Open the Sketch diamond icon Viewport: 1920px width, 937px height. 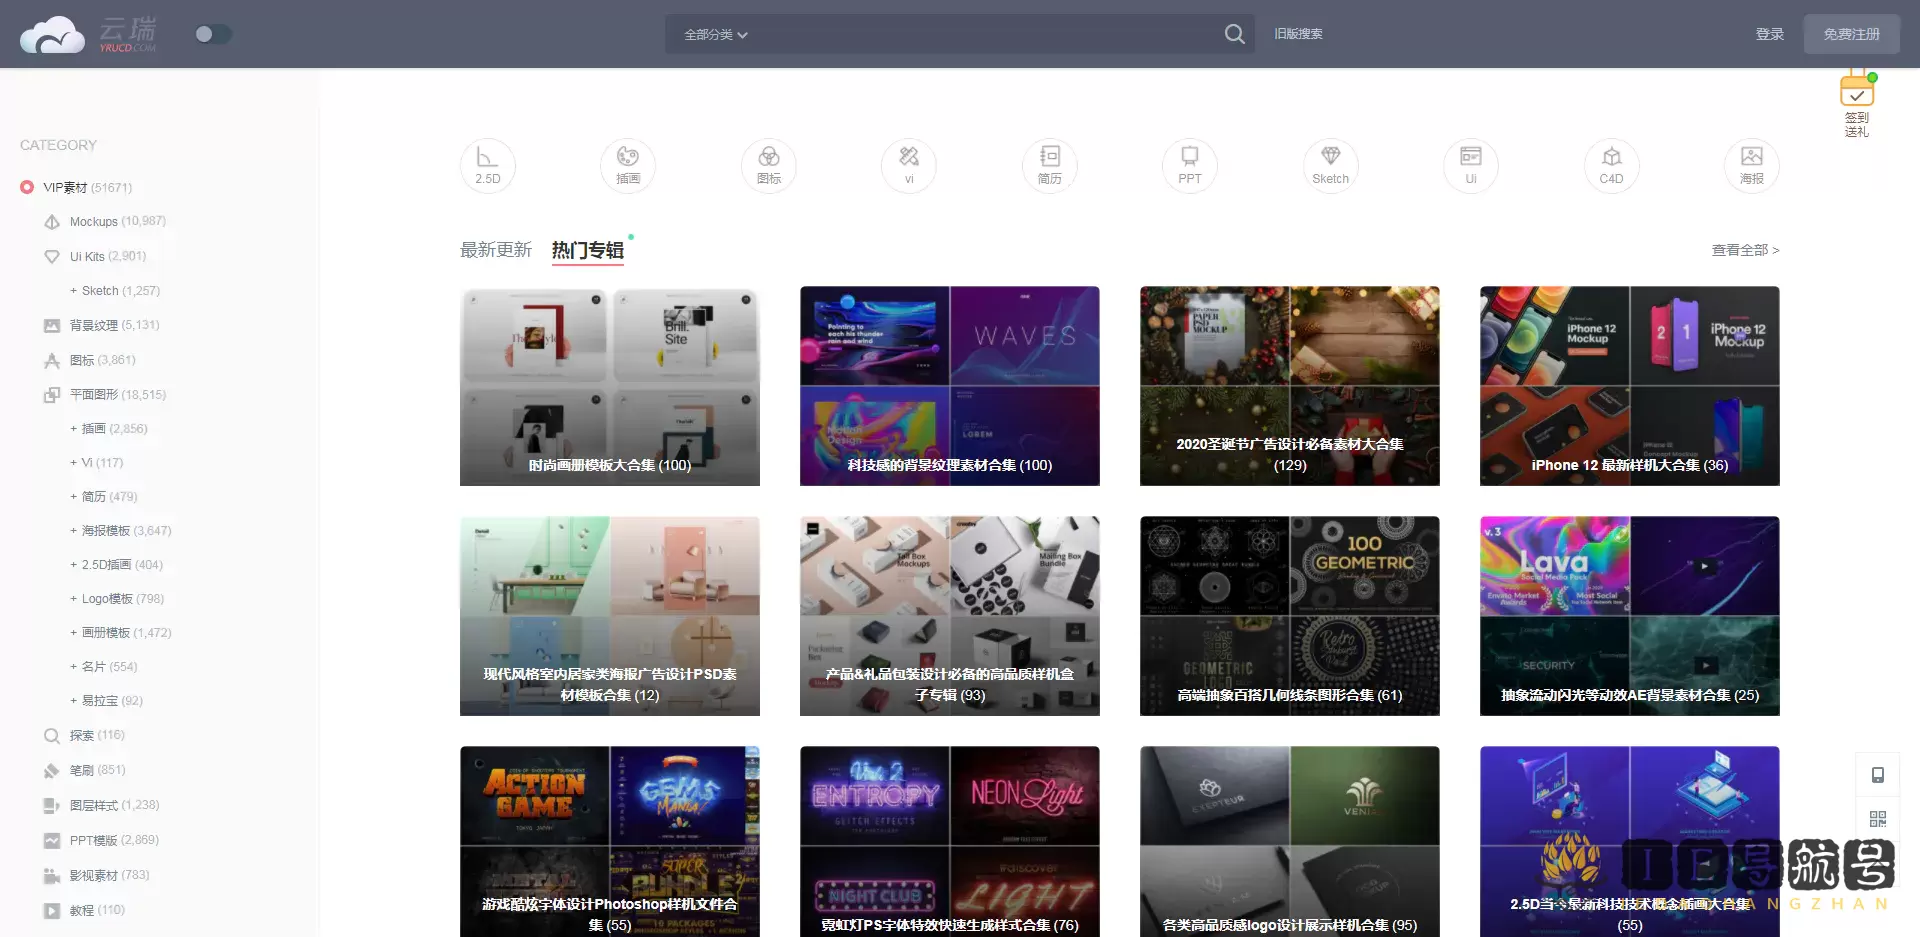pyautogui.click(x=1330, y=164)
